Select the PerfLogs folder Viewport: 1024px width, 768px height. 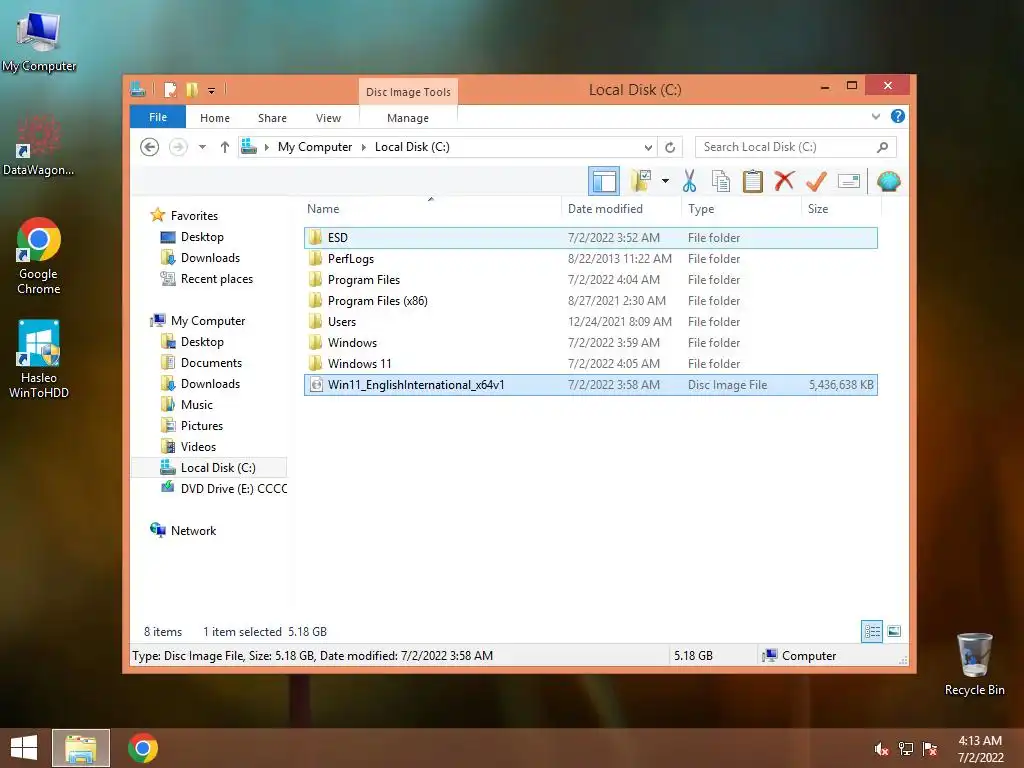point(590,259)
